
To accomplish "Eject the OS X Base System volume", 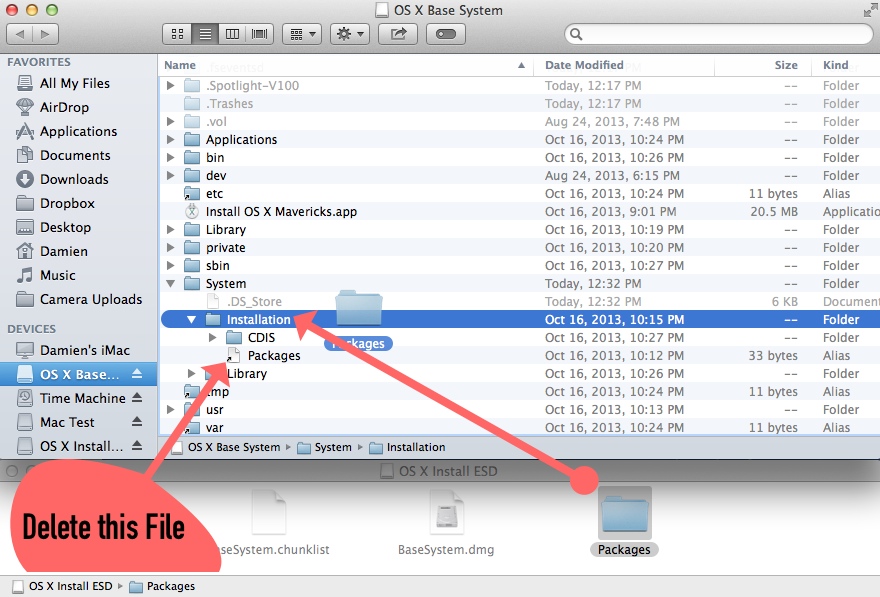I will (137, 374).
